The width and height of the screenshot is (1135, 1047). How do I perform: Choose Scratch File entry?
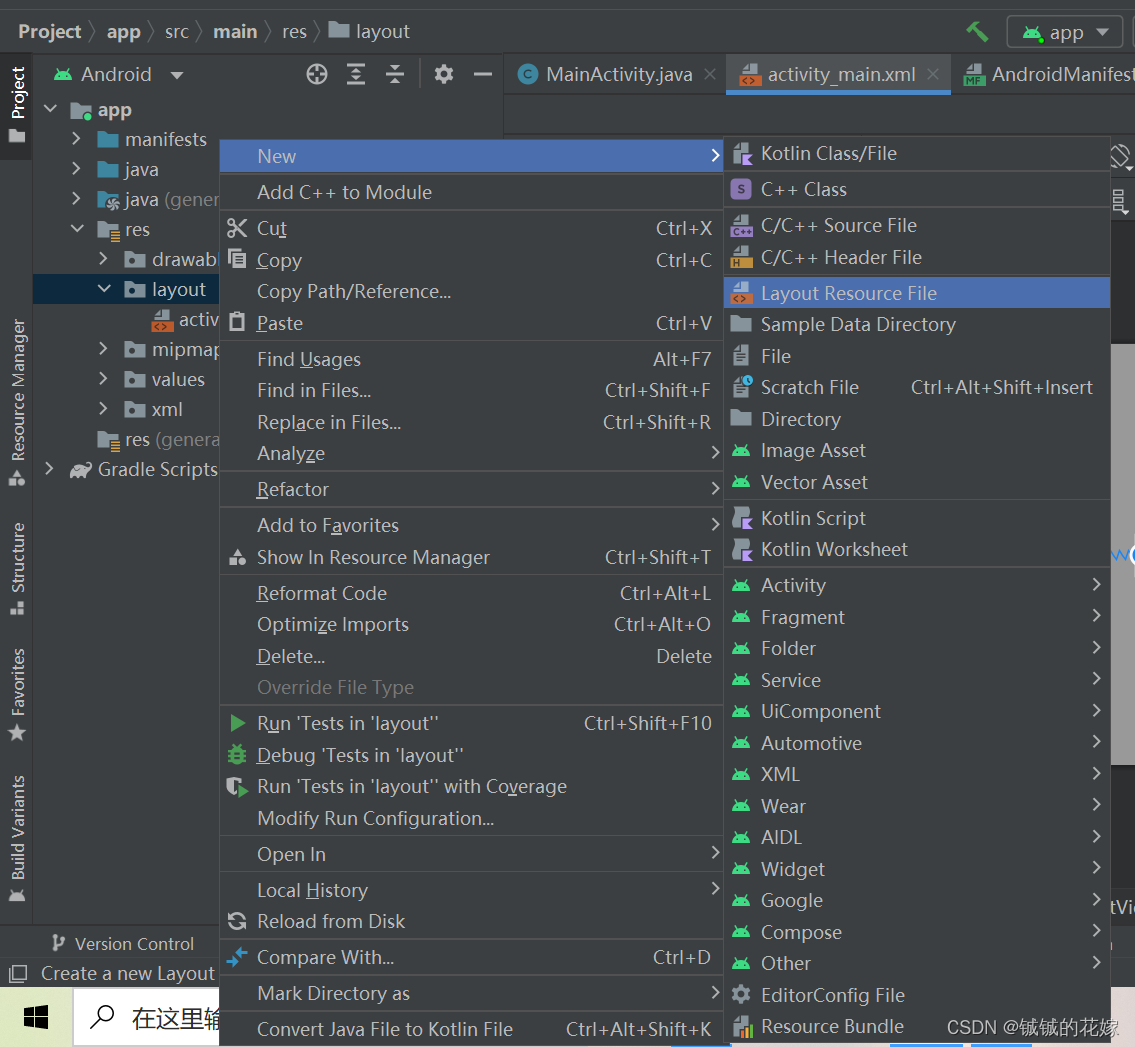(916, 387)
